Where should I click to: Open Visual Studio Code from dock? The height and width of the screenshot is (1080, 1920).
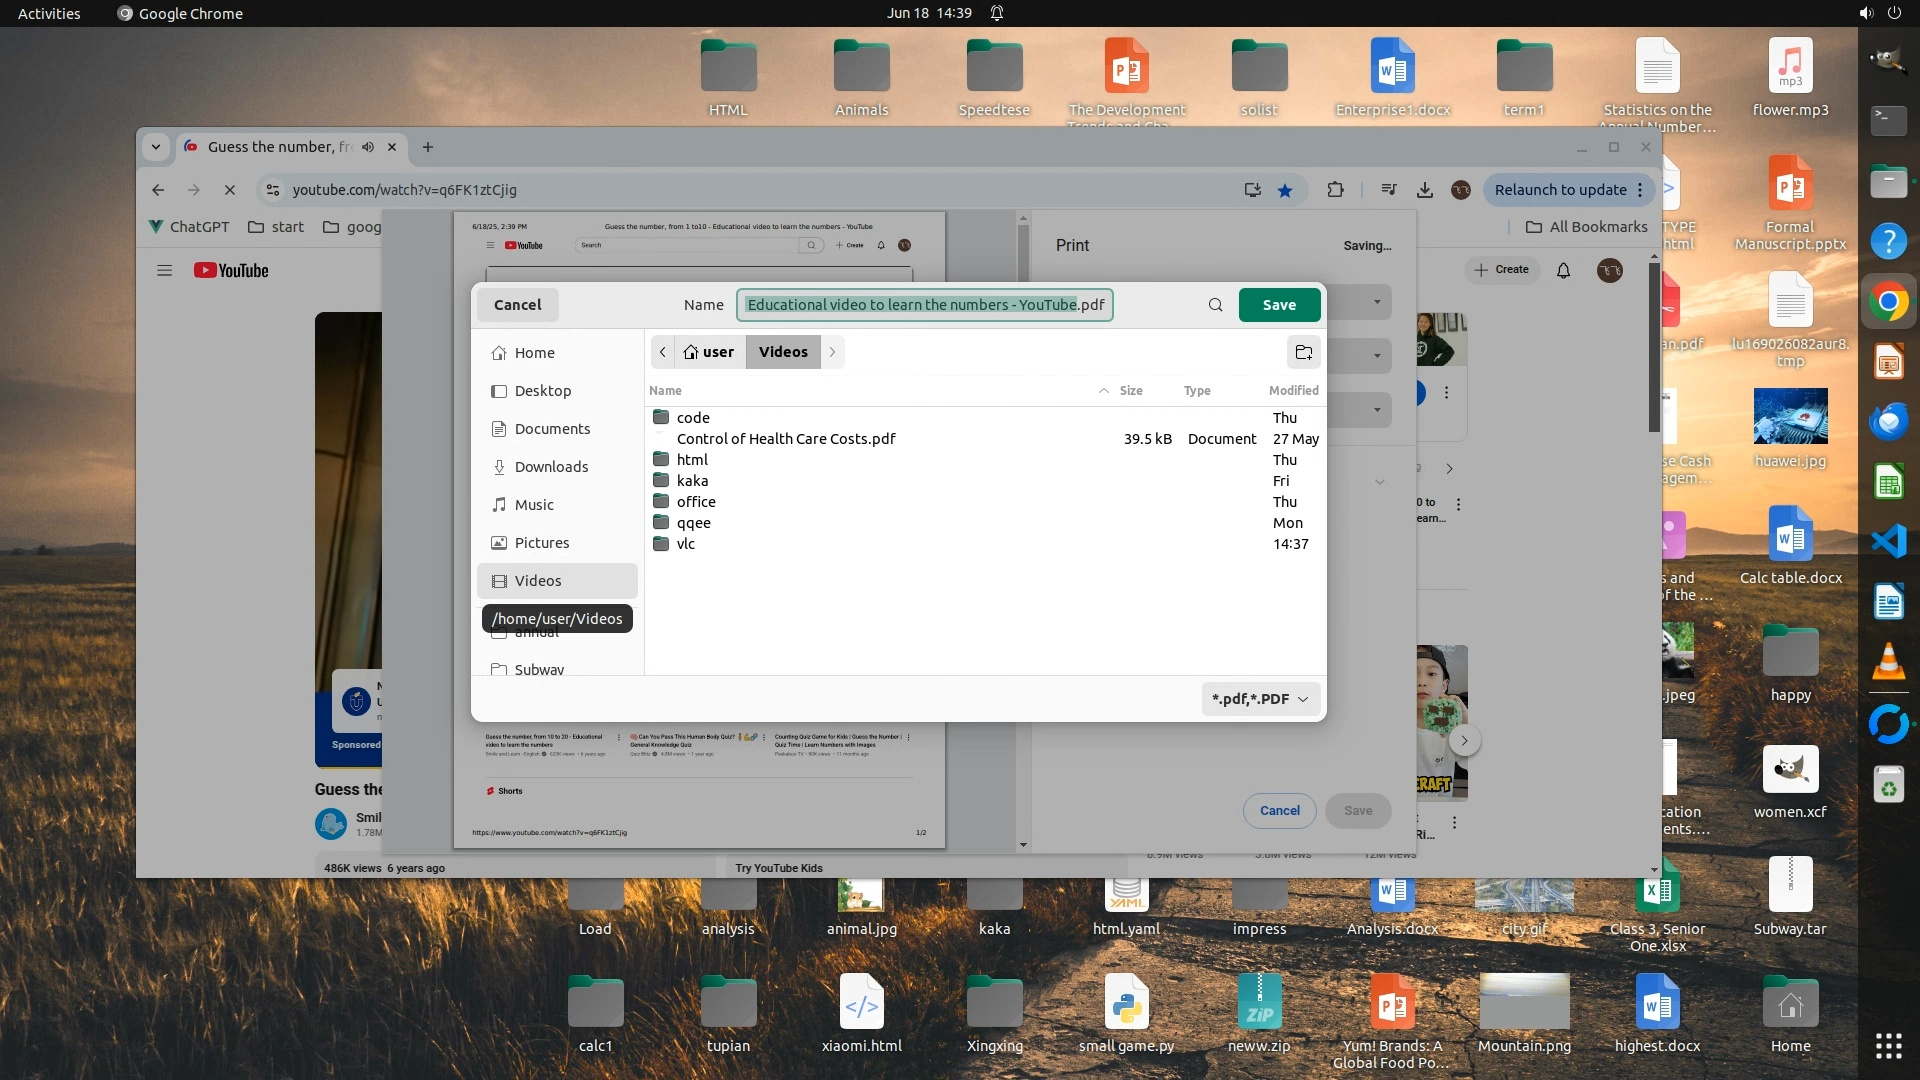point(1888,541)
